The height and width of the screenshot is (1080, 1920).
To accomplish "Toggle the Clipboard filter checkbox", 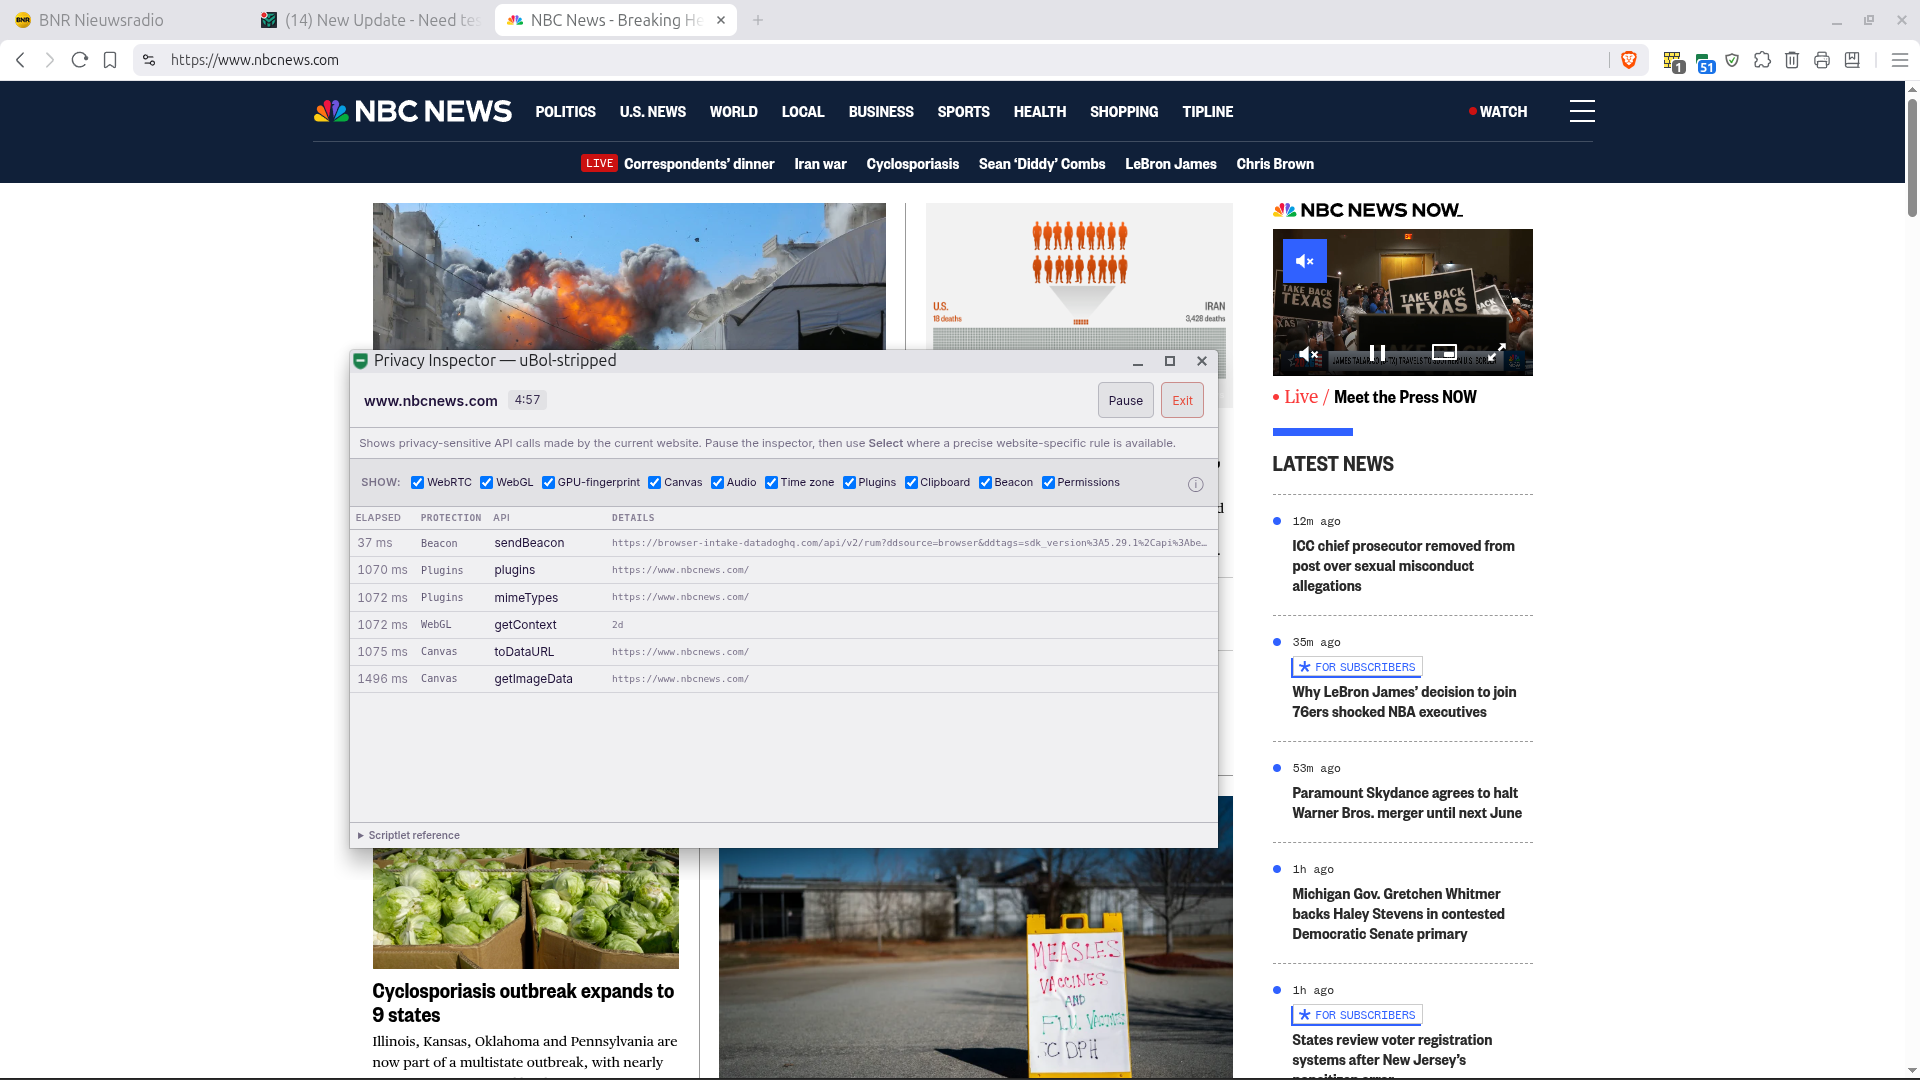I will [x=911, y=483].
